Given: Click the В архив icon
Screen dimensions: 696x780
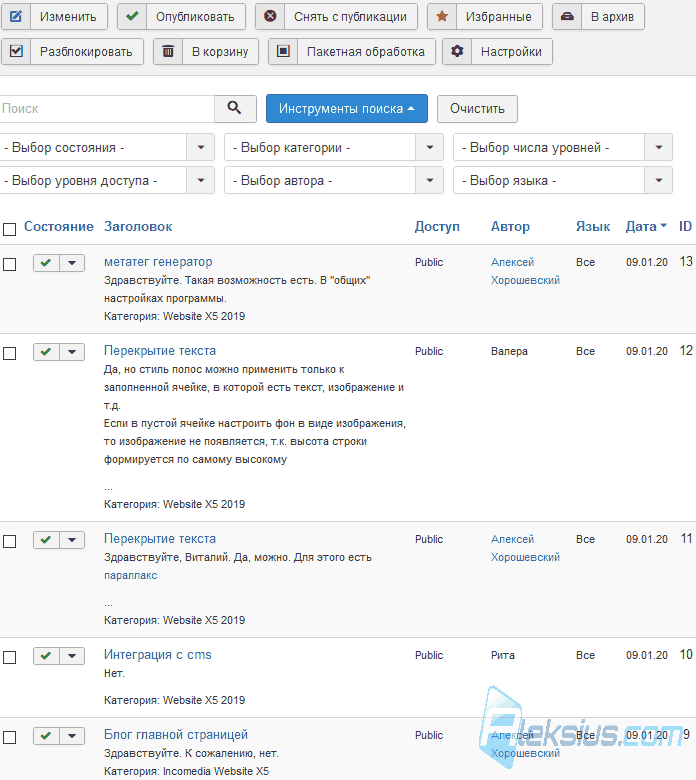Looking at the screenshot, I should pos(567,16).
